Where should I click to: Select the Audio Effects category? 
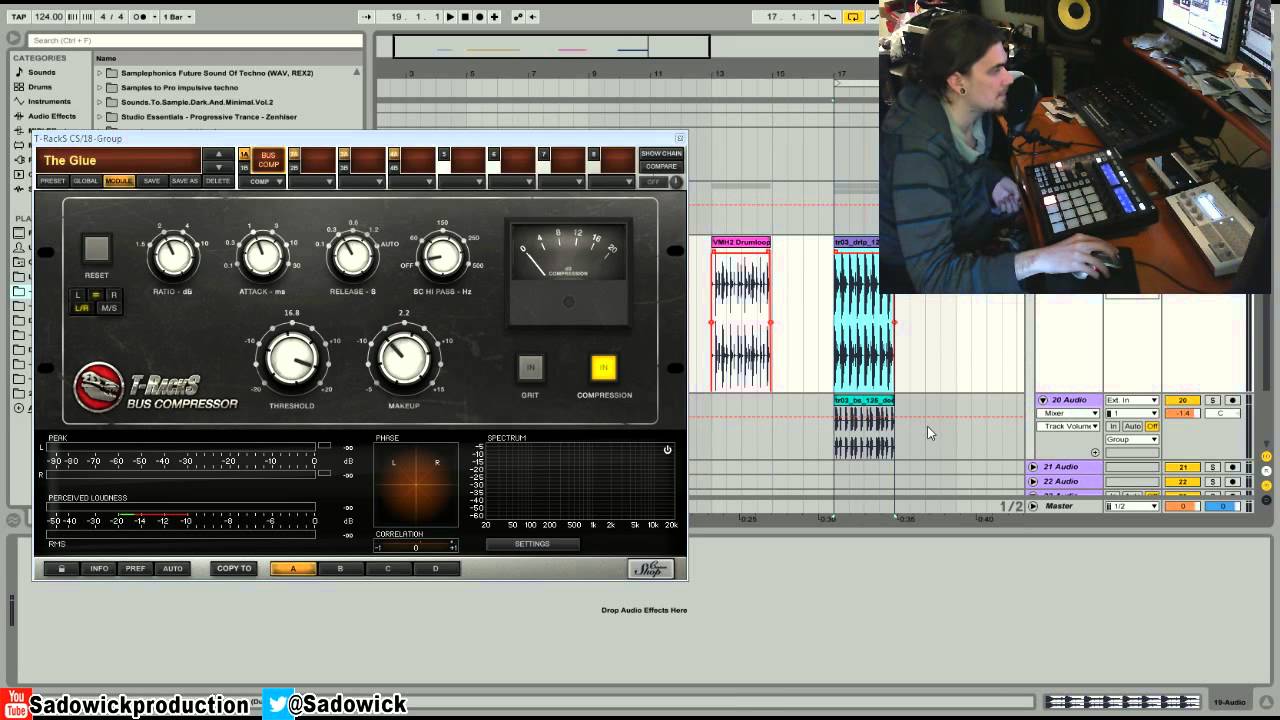51,116
